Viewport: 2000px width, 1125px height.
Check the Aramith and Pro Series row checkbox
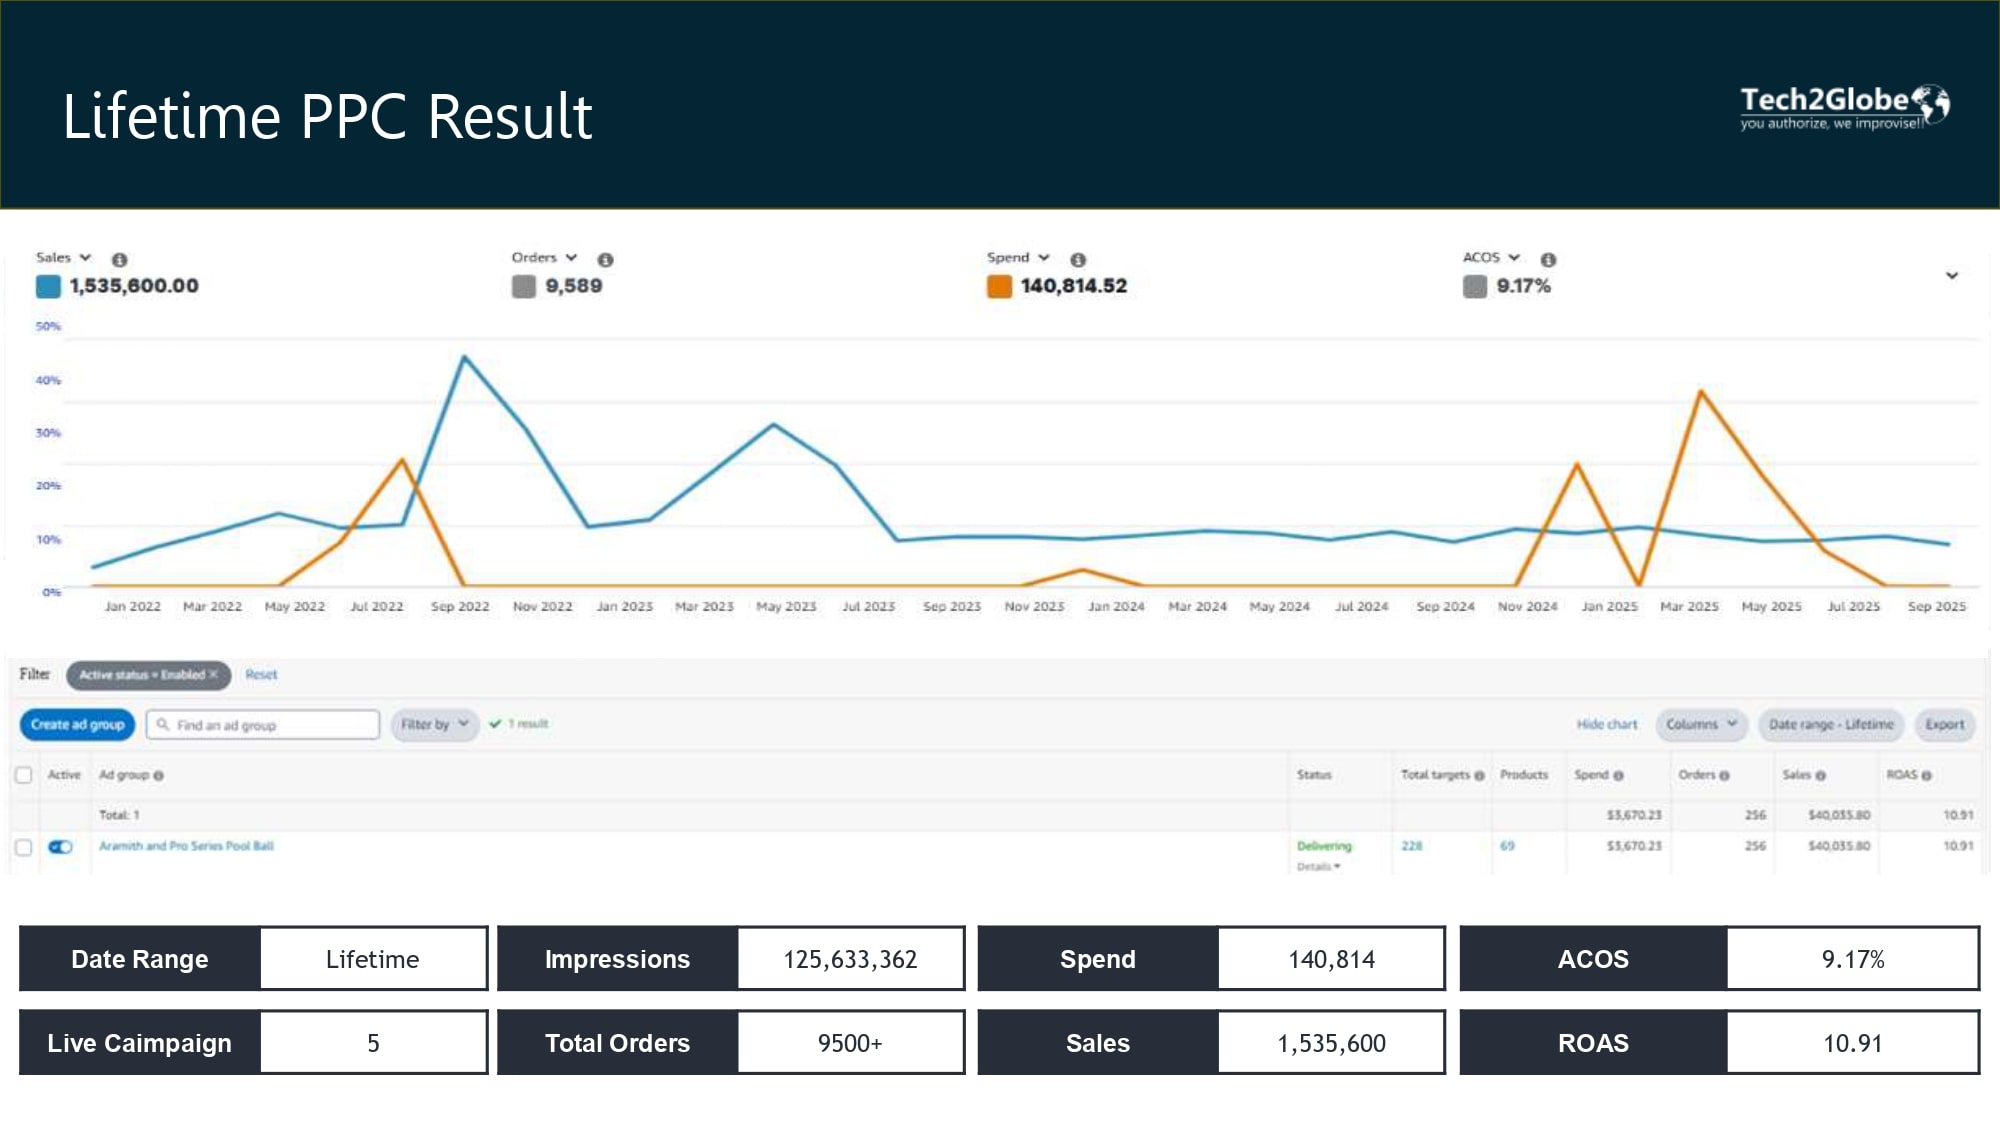click(24, 847)
